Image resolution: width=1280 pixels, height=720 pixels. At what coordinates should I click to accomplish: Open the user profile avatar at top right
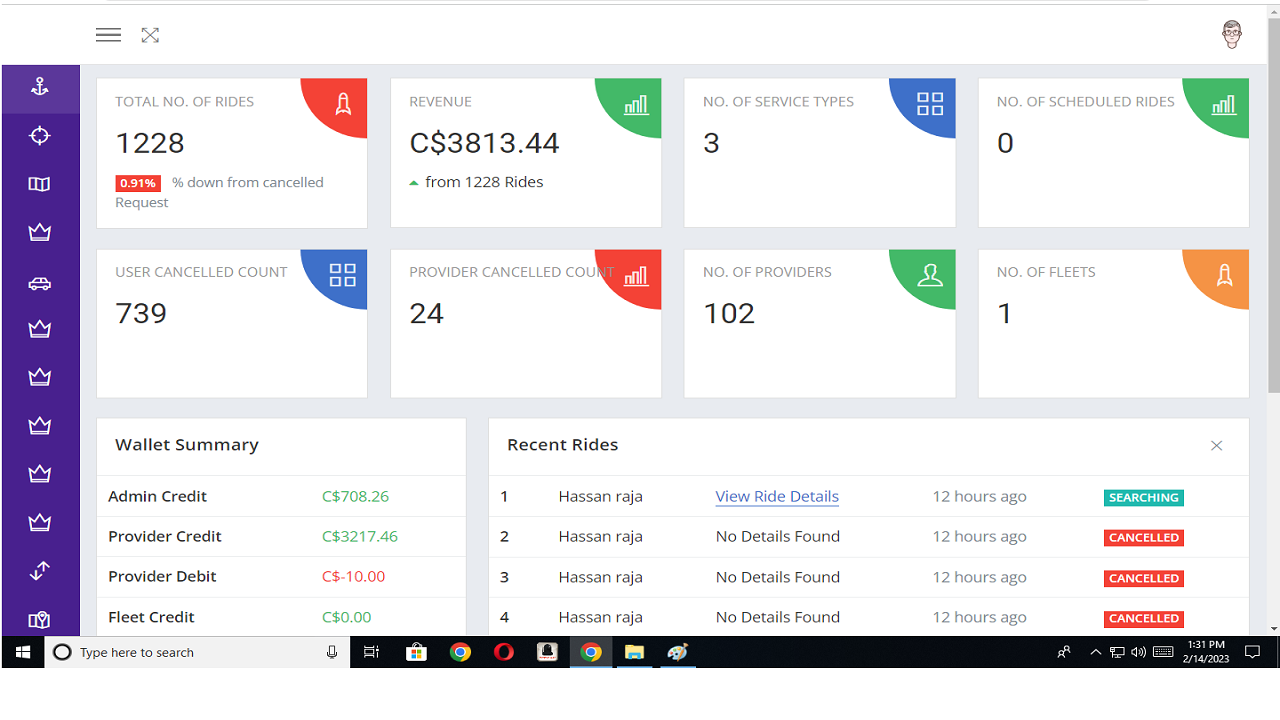pyautogui.click(x=1232, y=33)
